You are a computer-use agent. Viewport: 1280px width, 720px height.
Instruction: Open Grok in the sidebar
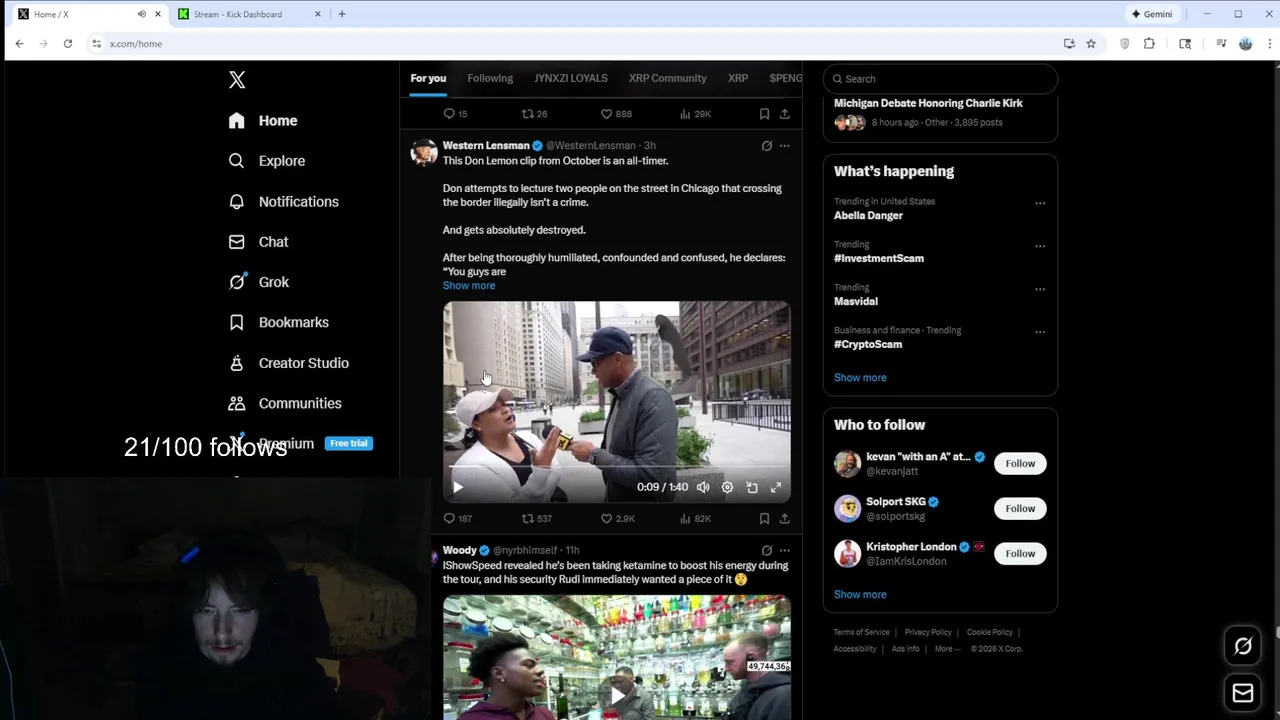(258, 282)
